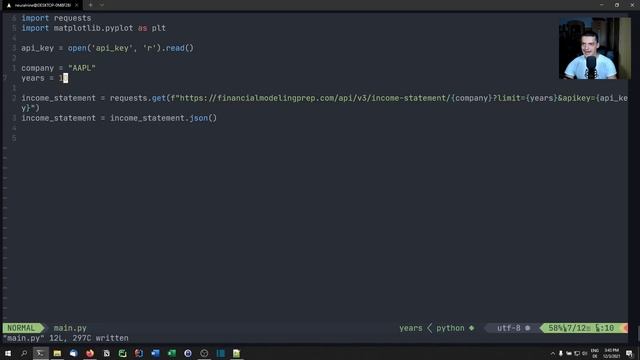Screen dimensions: 640x360
Task: Click requests.get in income_statement line
Action: pos(138,98)
